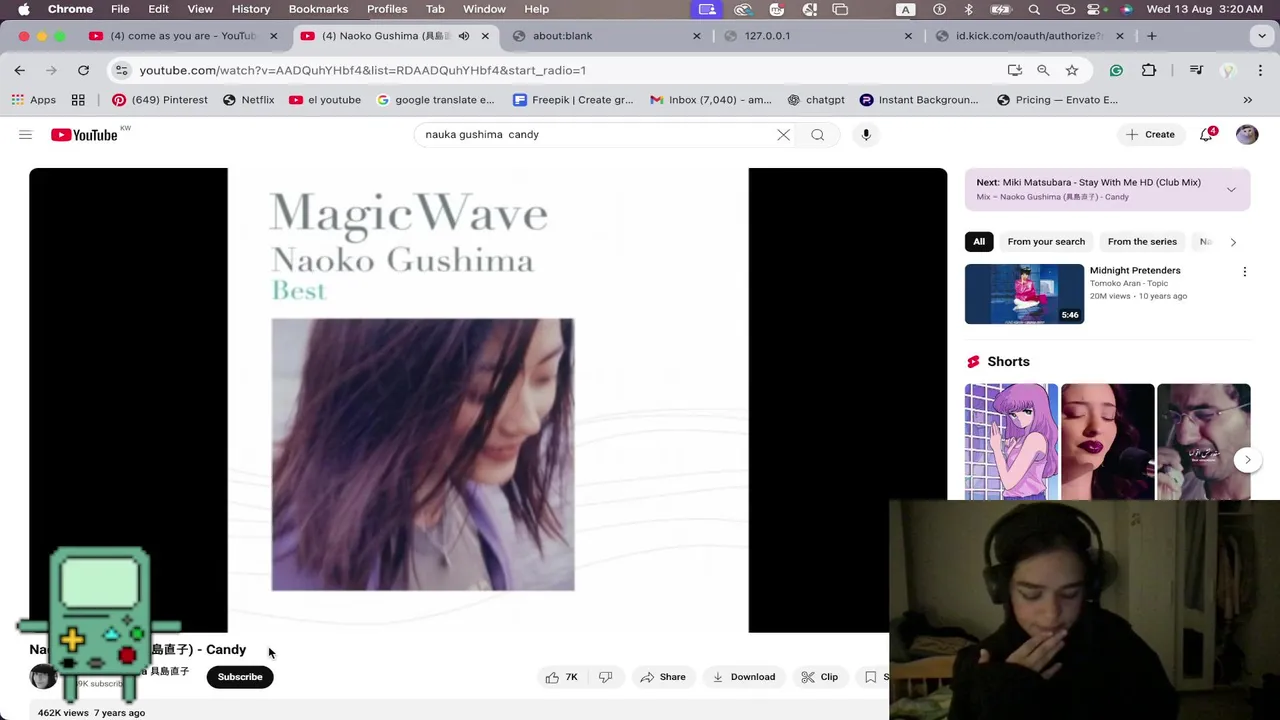Click the install/cast screen icon in address bar
The image size is (1280, 720).
[x=1015, y=70]
